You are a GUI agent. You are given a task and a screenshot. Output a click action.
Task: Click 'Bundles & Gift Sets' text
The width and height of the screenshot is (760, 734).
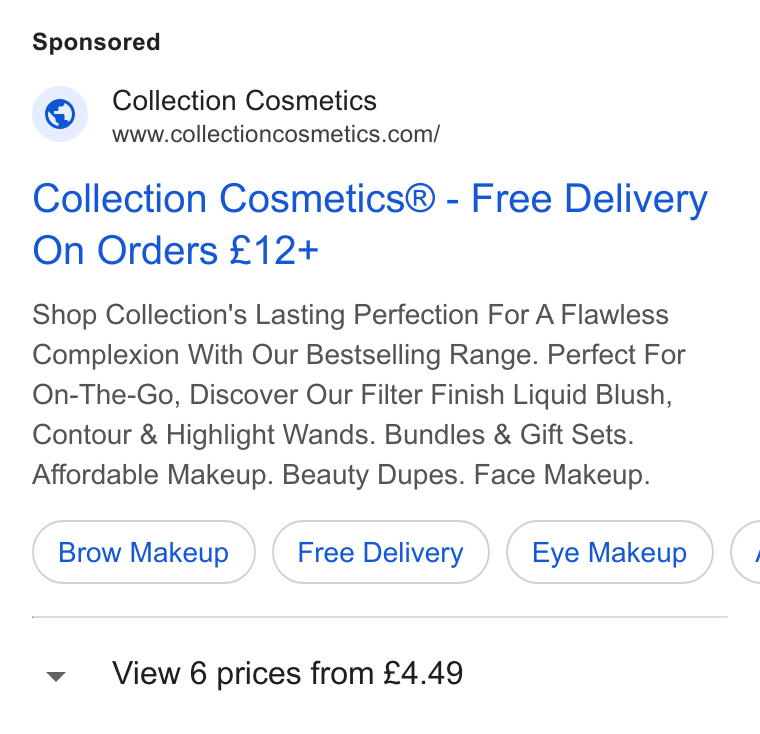[x=509, y=434]
